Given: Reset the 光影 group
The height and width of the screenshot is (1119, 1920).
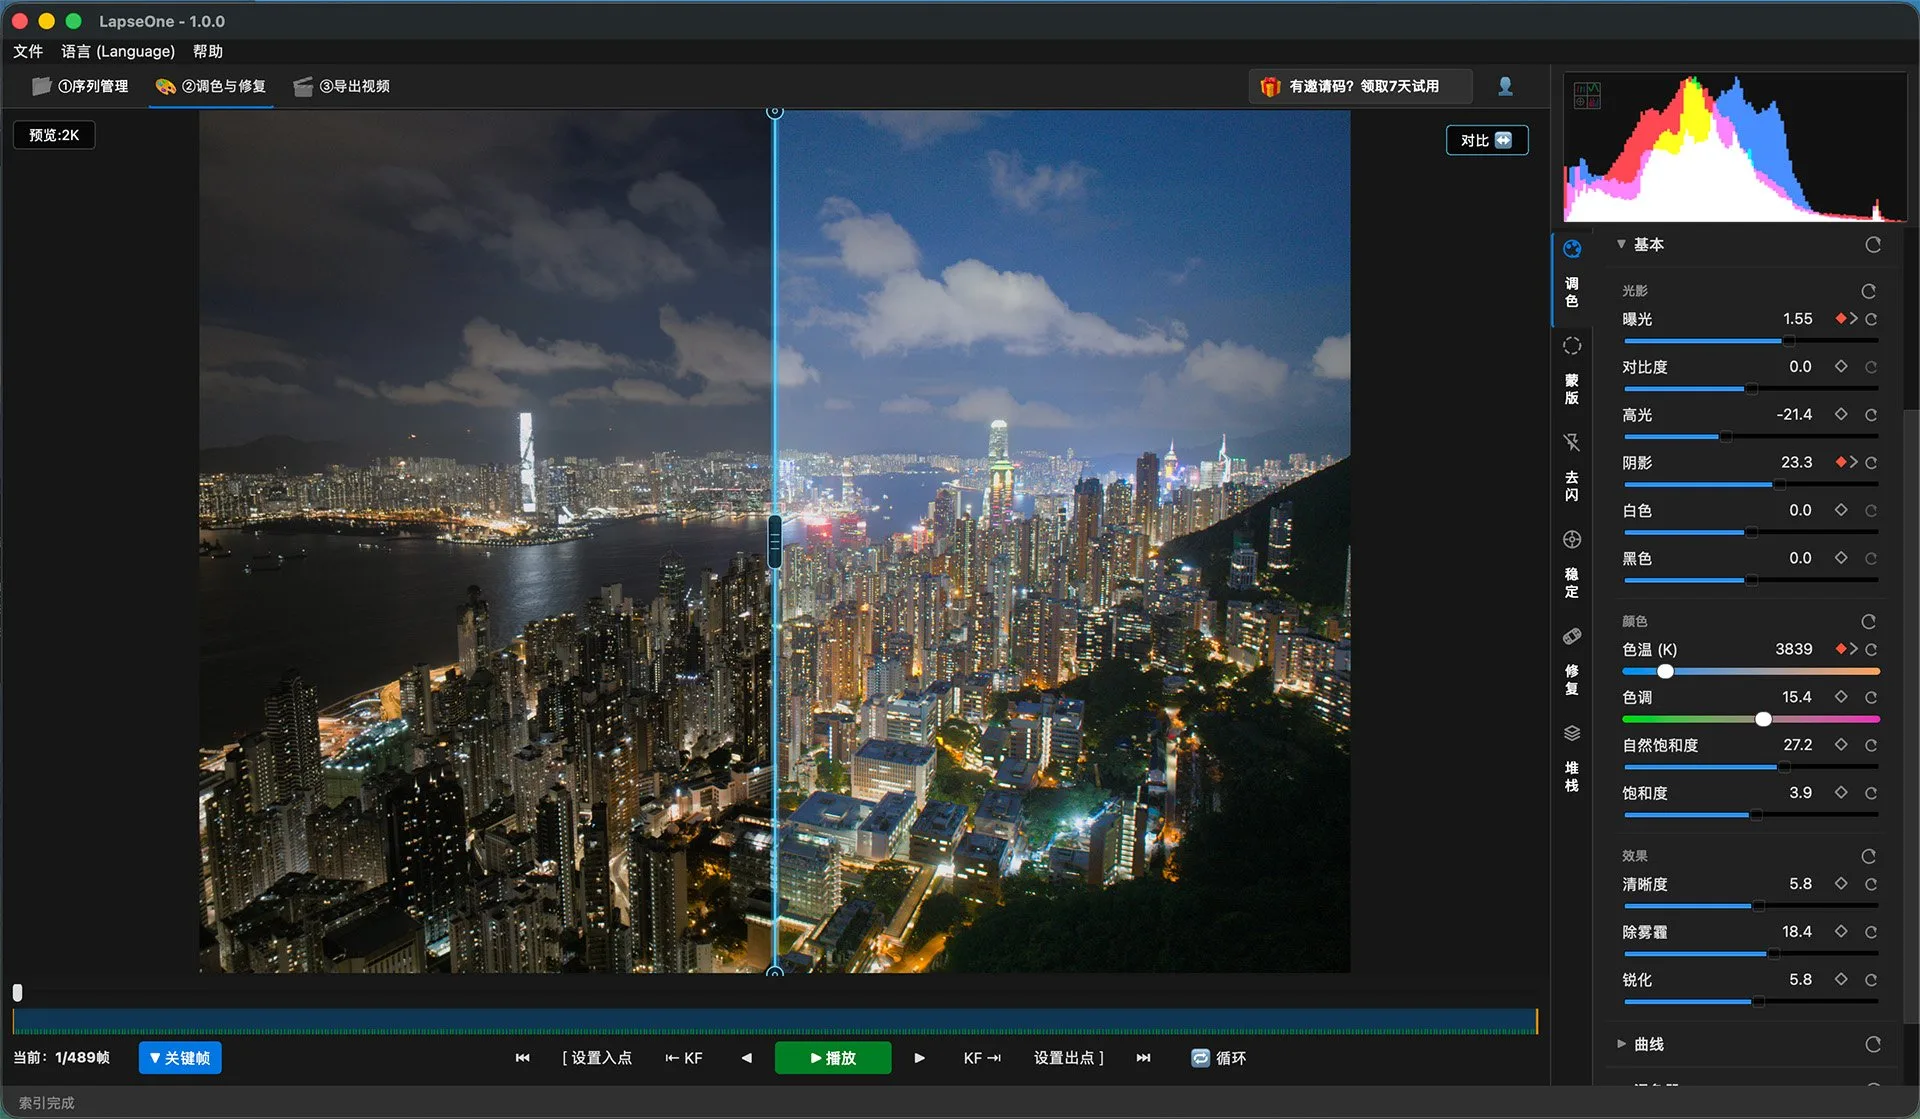Looking at the screenshot, I should click(x=1868, y=291).
